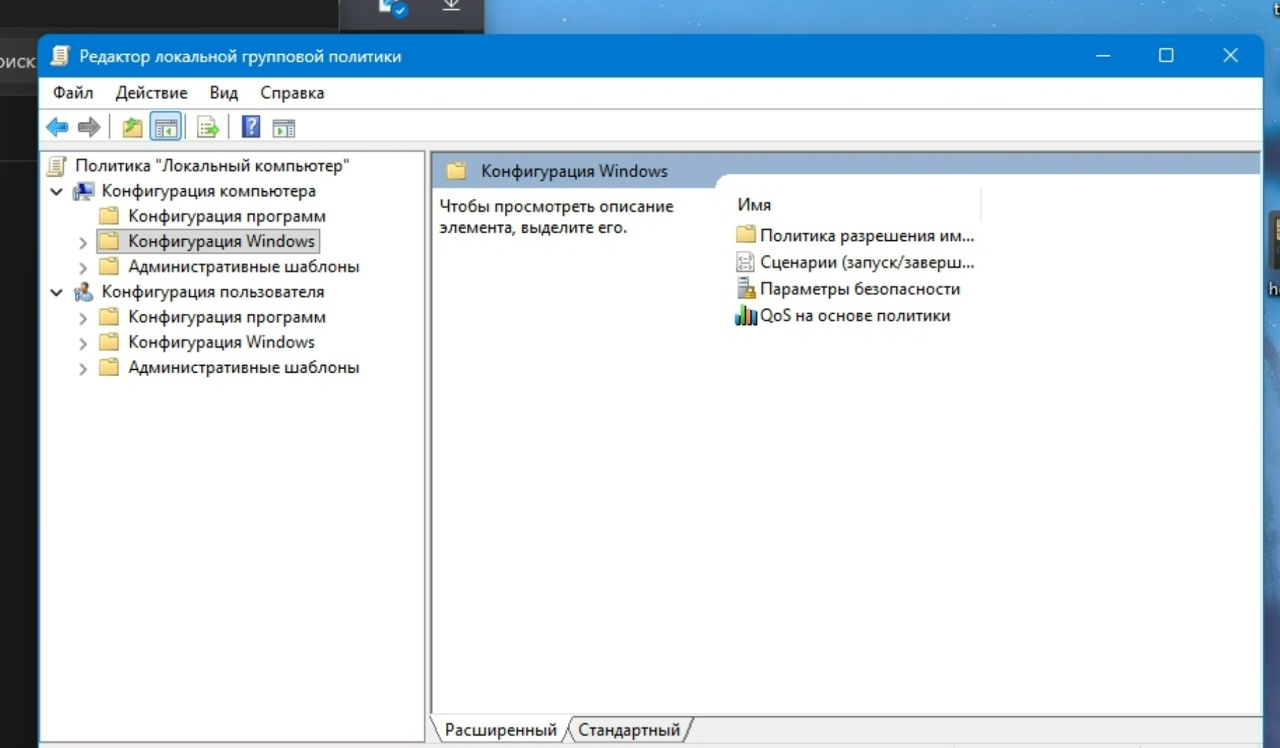Open the Действие menu
1280x748 pixels.
point(151,93)
